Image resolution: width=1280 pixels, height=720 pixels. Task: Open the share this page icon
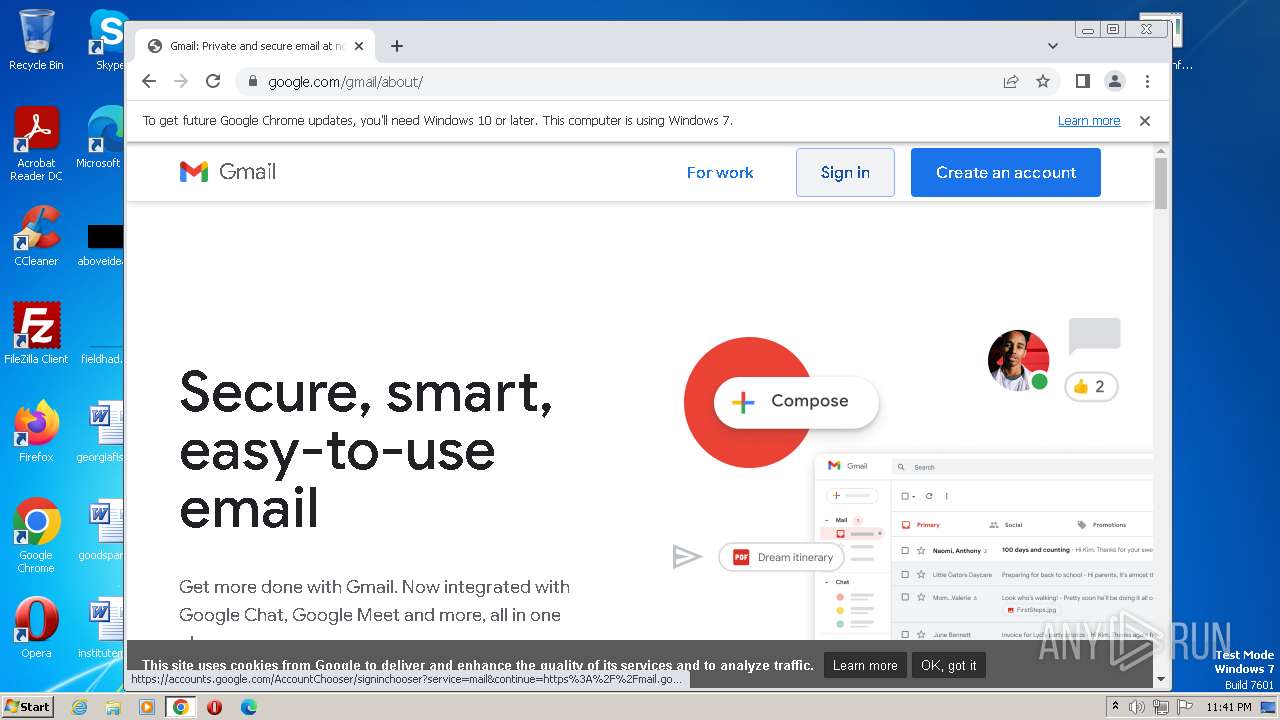pyautogui.click(x=1011, y=82)
